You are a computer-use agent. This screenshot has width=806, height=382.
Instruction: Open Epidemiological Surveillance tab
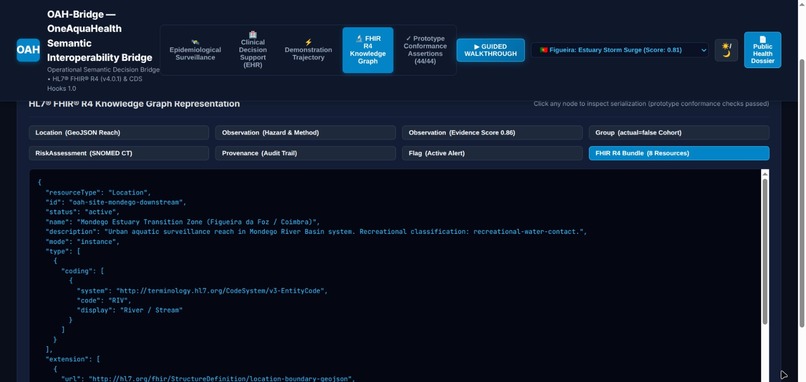[x=195, y=50]
